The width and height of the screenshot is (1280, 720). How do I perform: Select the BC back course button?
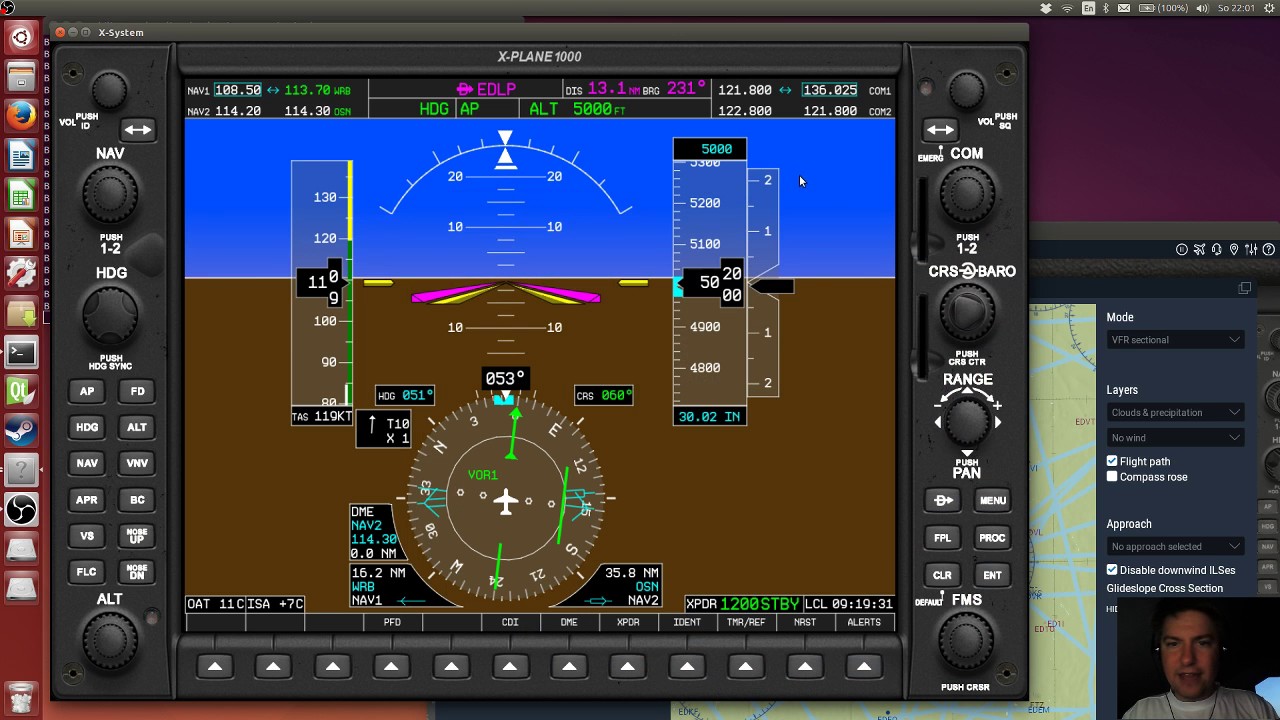[x=137, y=500]
